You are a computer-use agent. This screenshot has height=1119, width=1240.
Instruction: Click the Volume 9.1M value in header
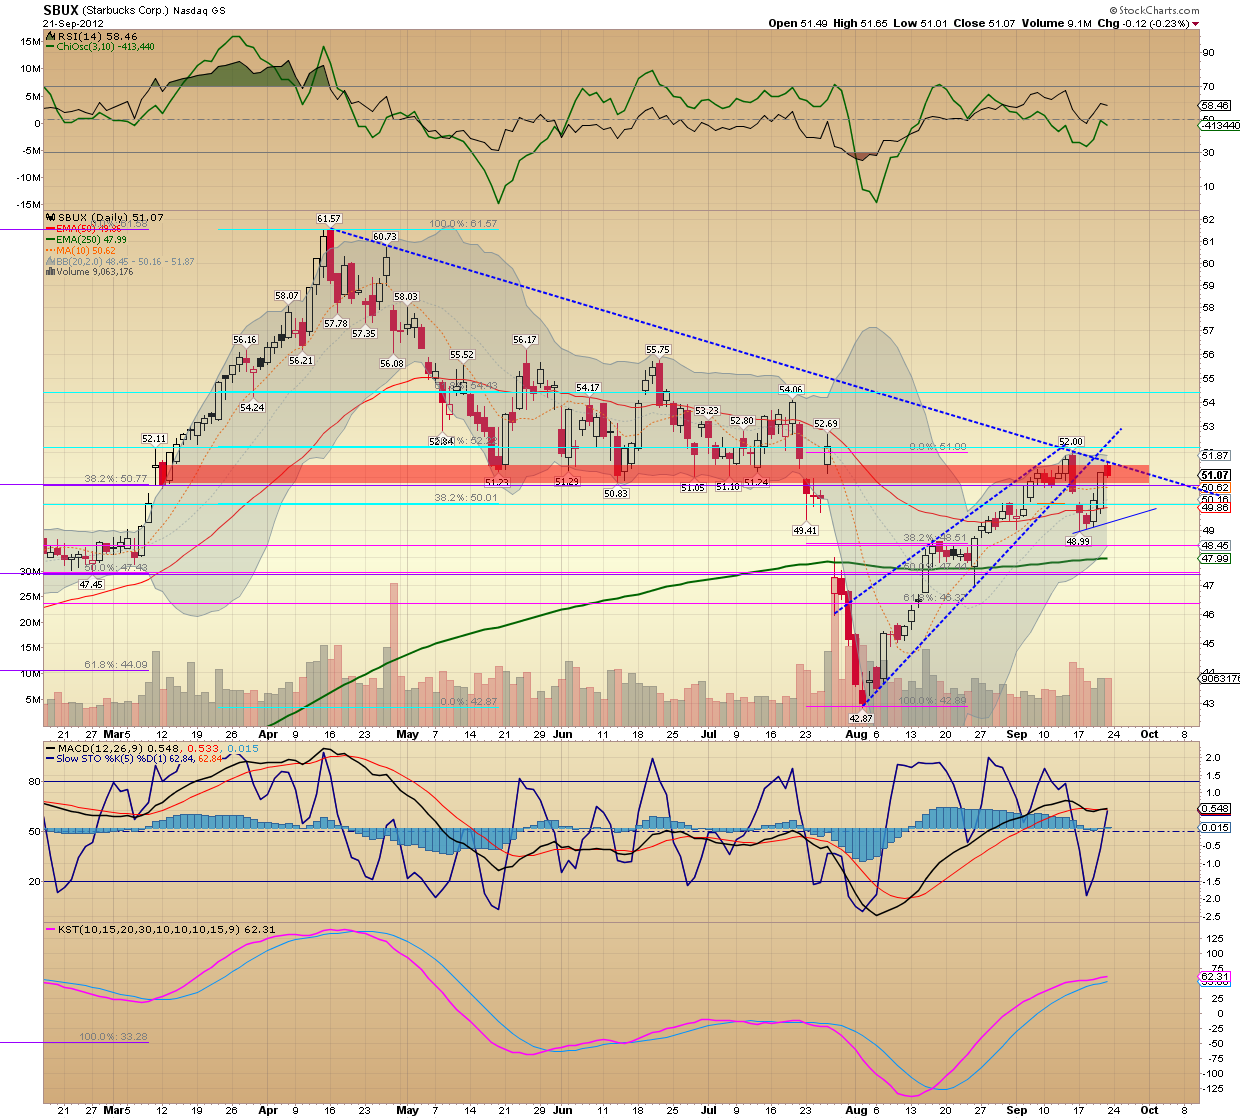[1057, 23]
